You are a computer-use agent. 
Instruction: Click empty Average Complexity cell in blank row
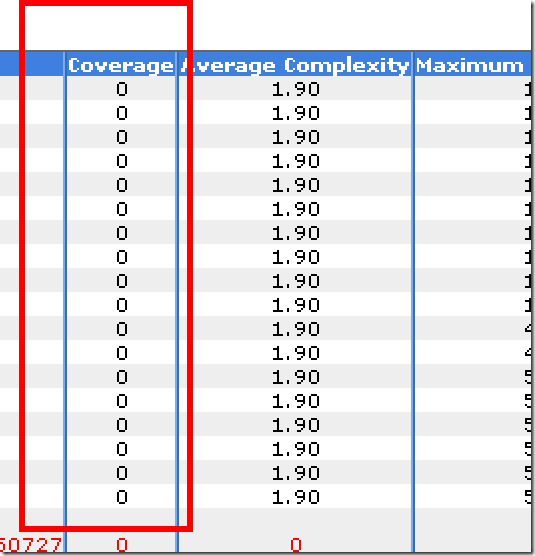click(296, 520)
